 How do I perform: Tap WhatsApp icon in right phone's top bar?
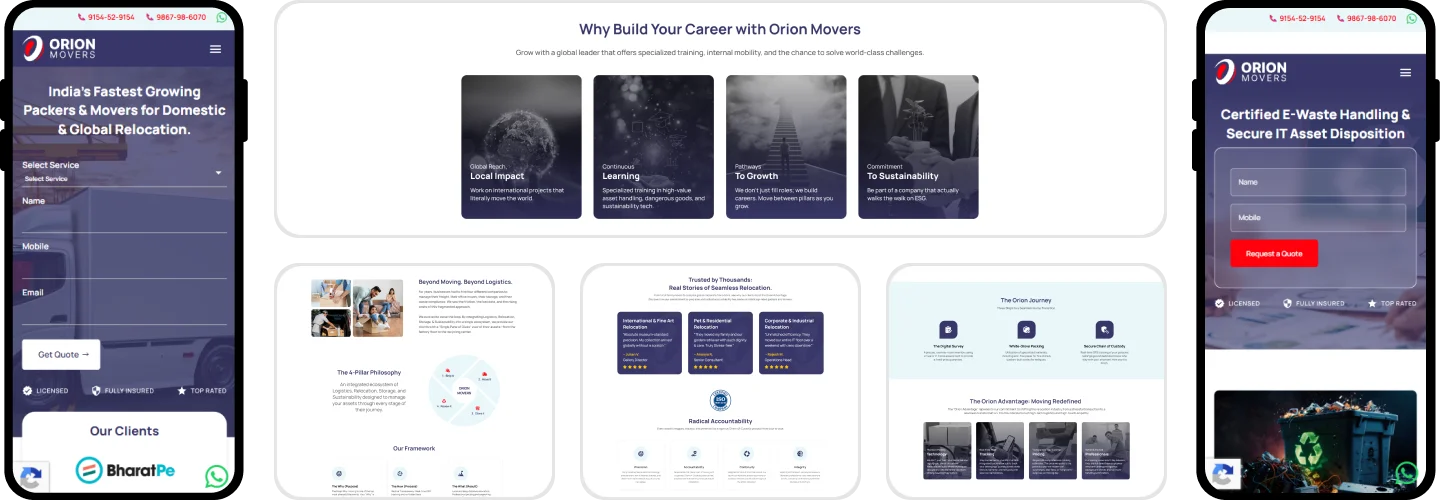(1412, 18)
